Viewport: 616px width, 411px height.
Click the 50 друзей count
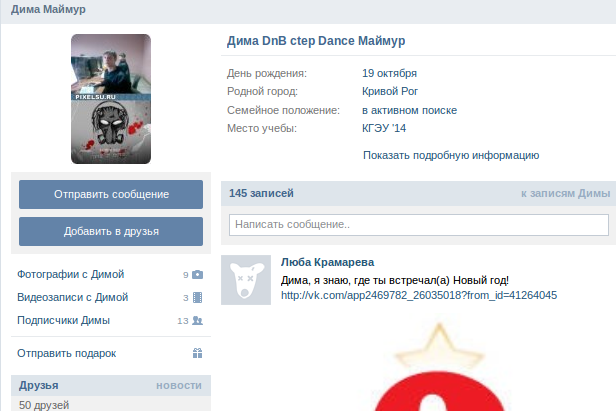pyautogui.click(x=44, y=405)
